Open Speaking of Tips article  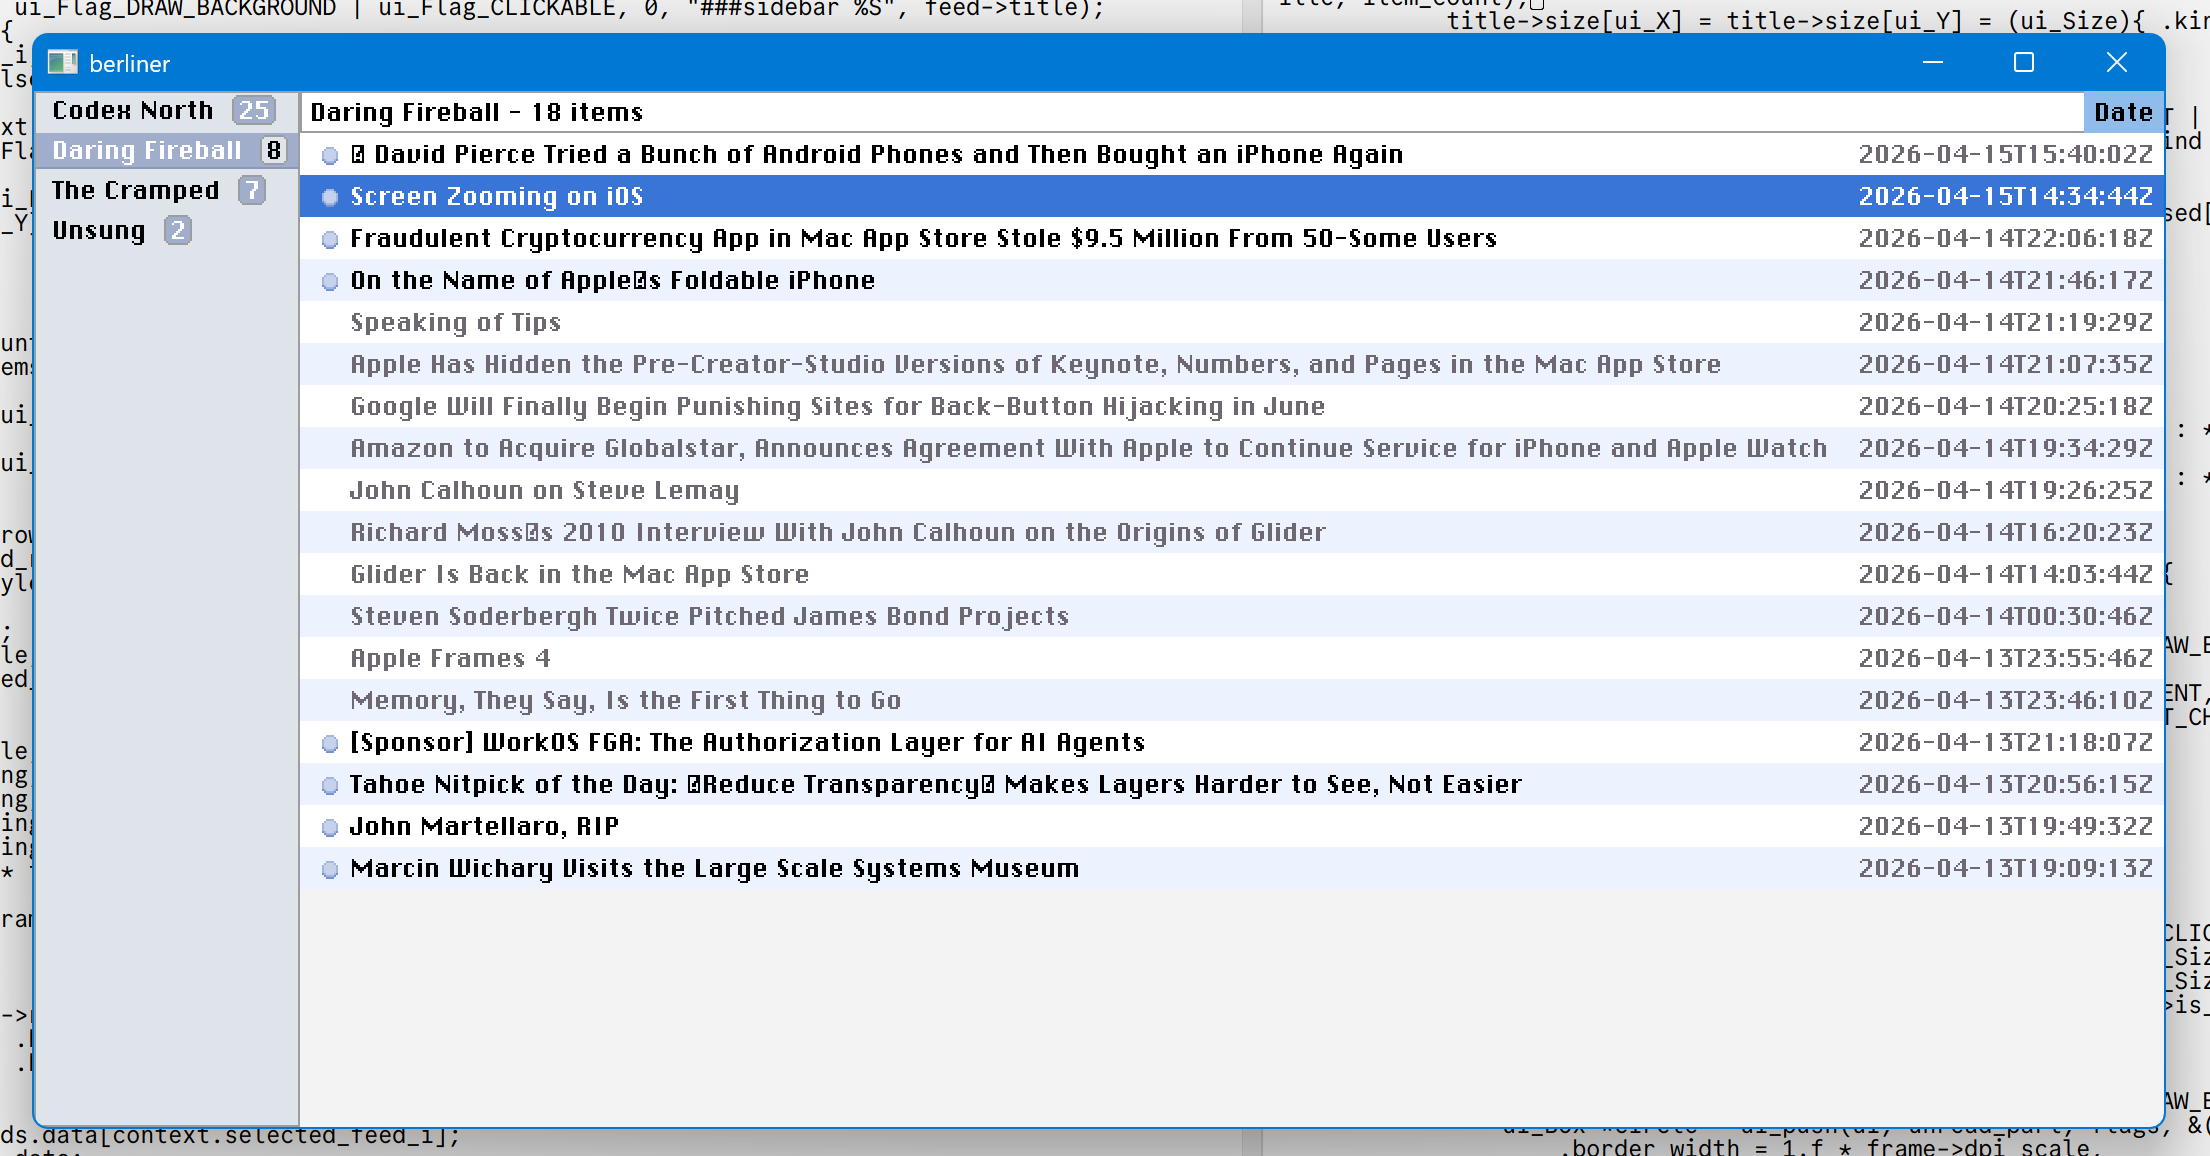point(455,322)
